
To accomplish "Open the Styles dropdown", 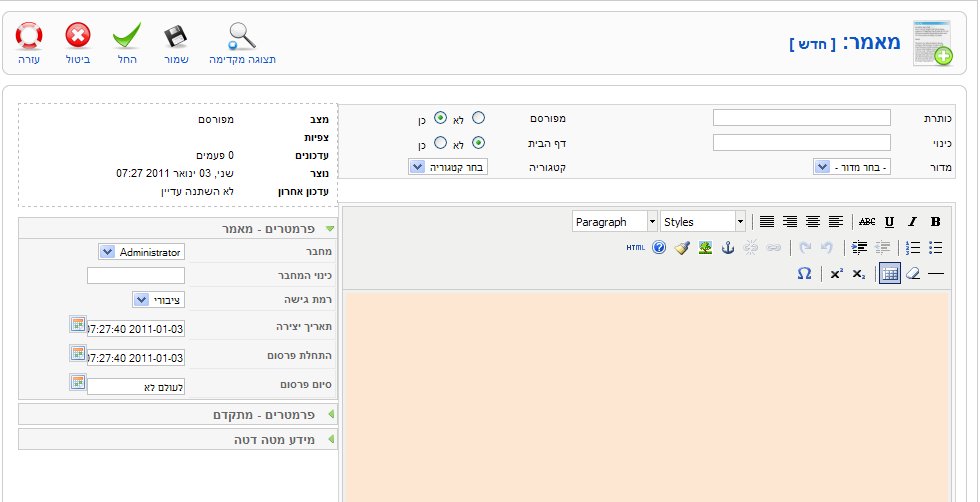I will (x=703, y=221).
